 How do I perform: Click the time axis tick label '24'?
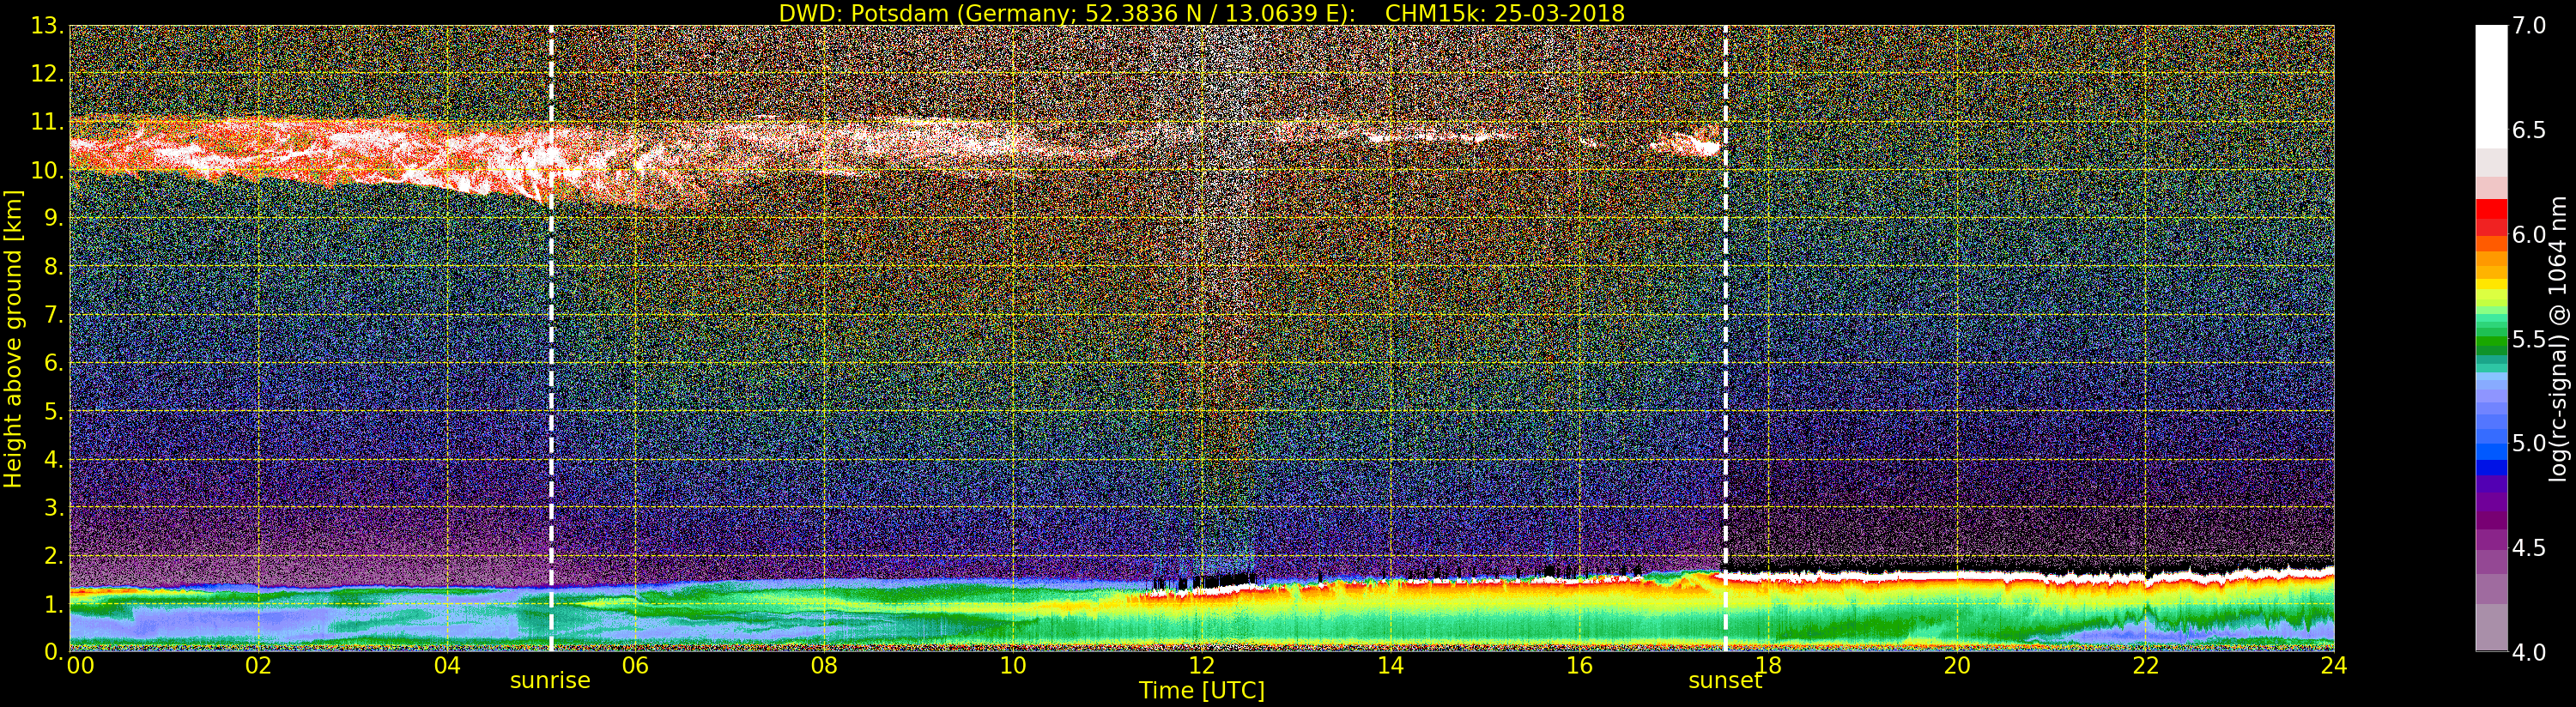click(2333, 666)
